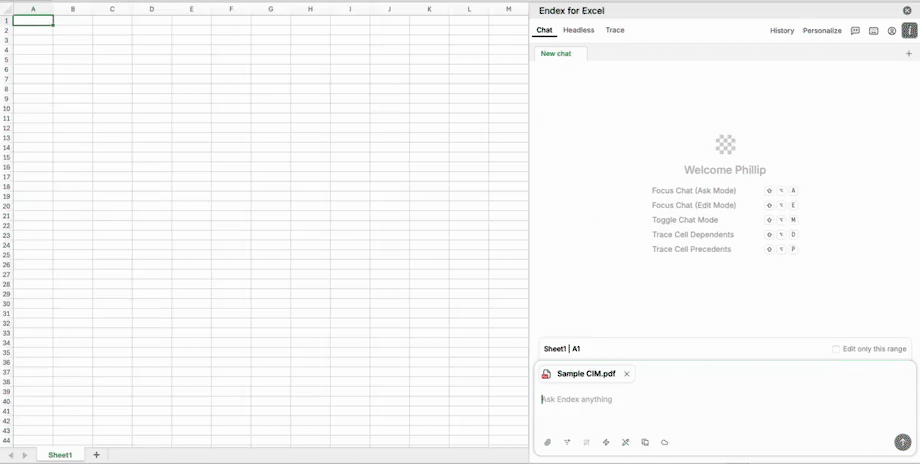The image size is (920, 464).
Task: Click the Toggle Chat Mode shortcut text
Action: tap(685, 220)
